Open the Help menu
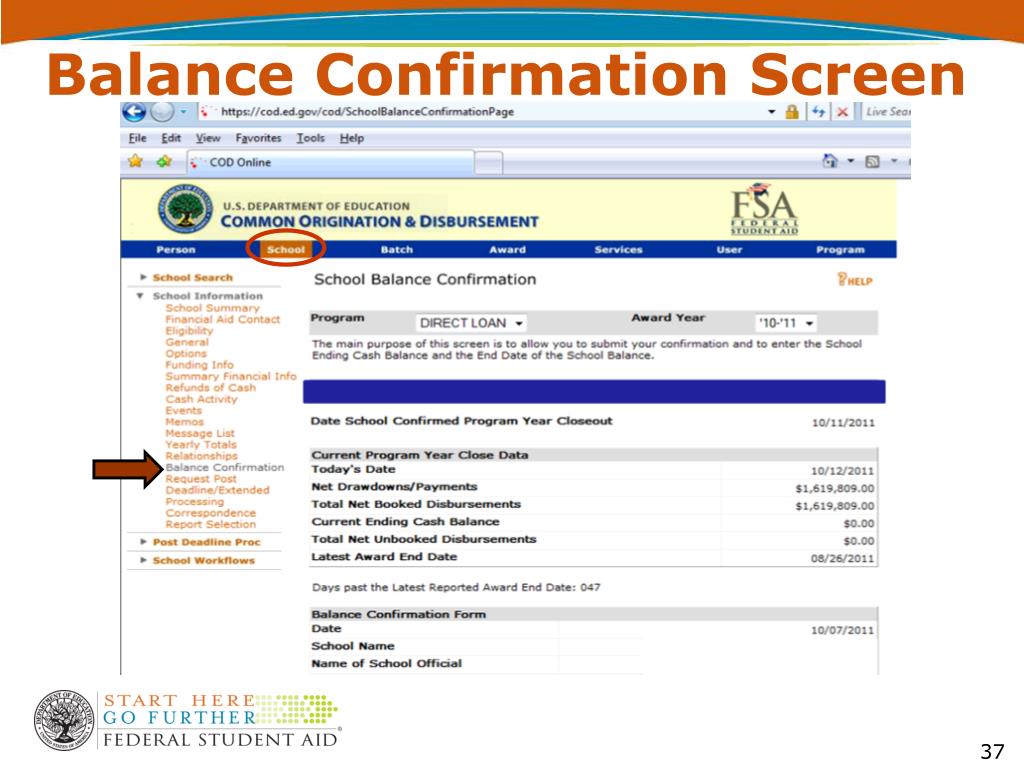This screenshot has width=1024, height=768. point(351,138)
